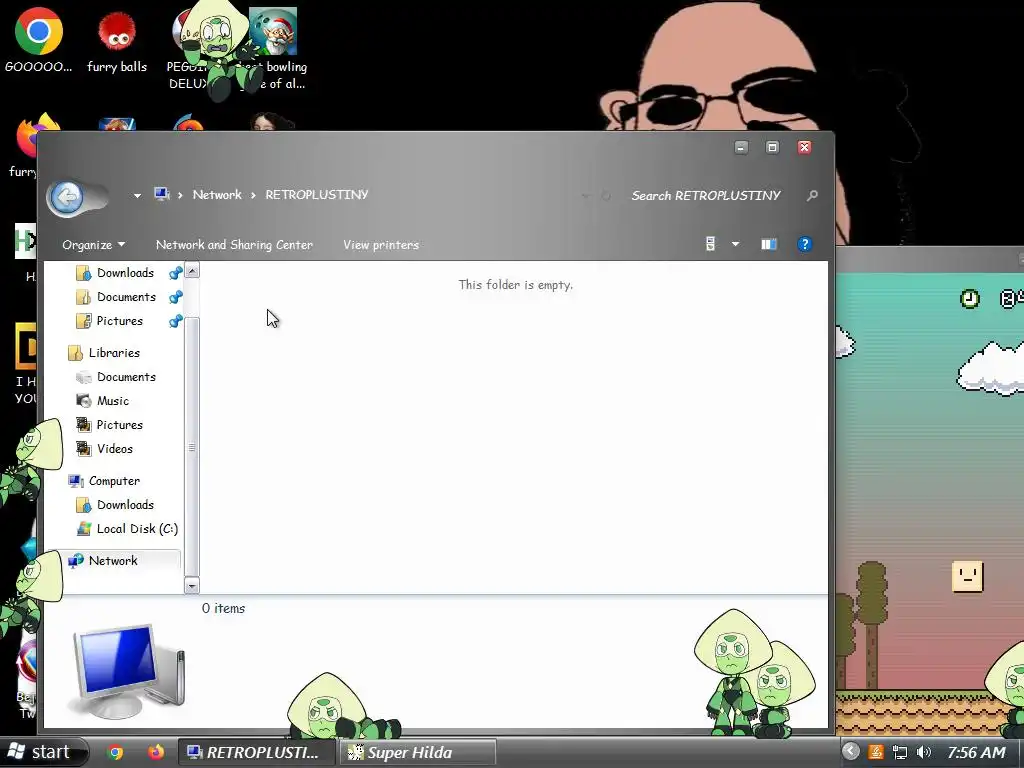
Task: Go back with the Explorer back arrow
Action: tap(67, 197)
